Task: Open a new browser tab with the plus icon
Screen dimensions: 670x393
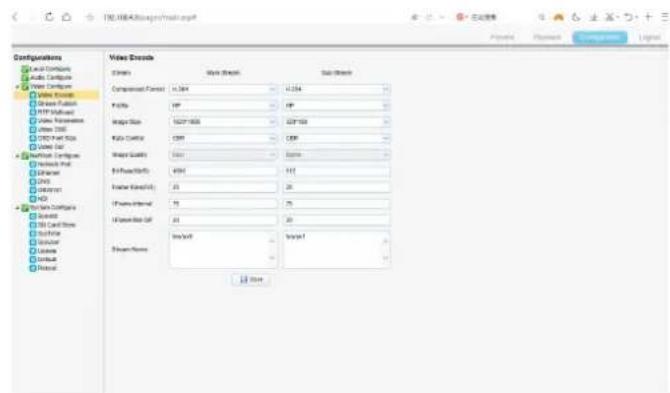Action: pyautogui.click(x=648, y=17)
